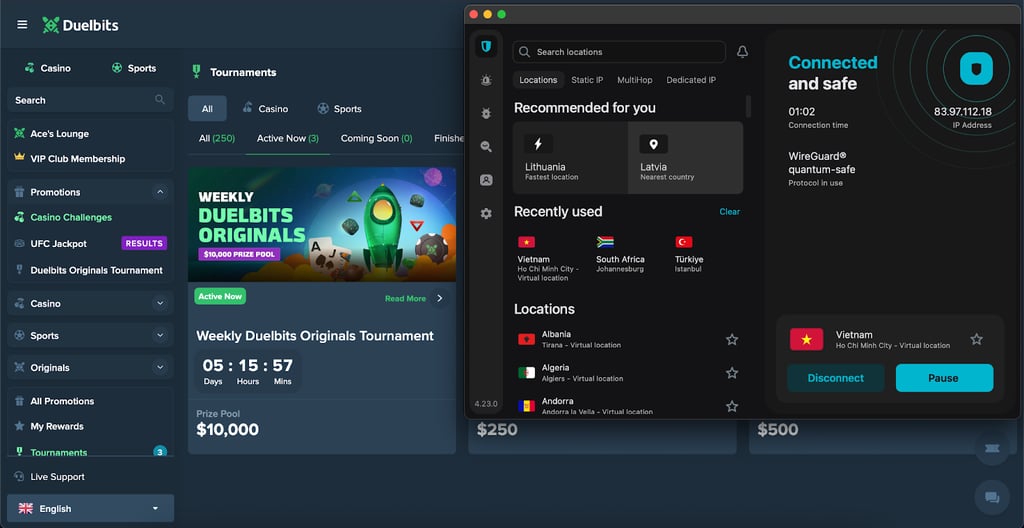The height and width of the screenshot is (528, 1024).
Task: Open the Surfshark Alternative ID person icon
Action: click(486, 180)
